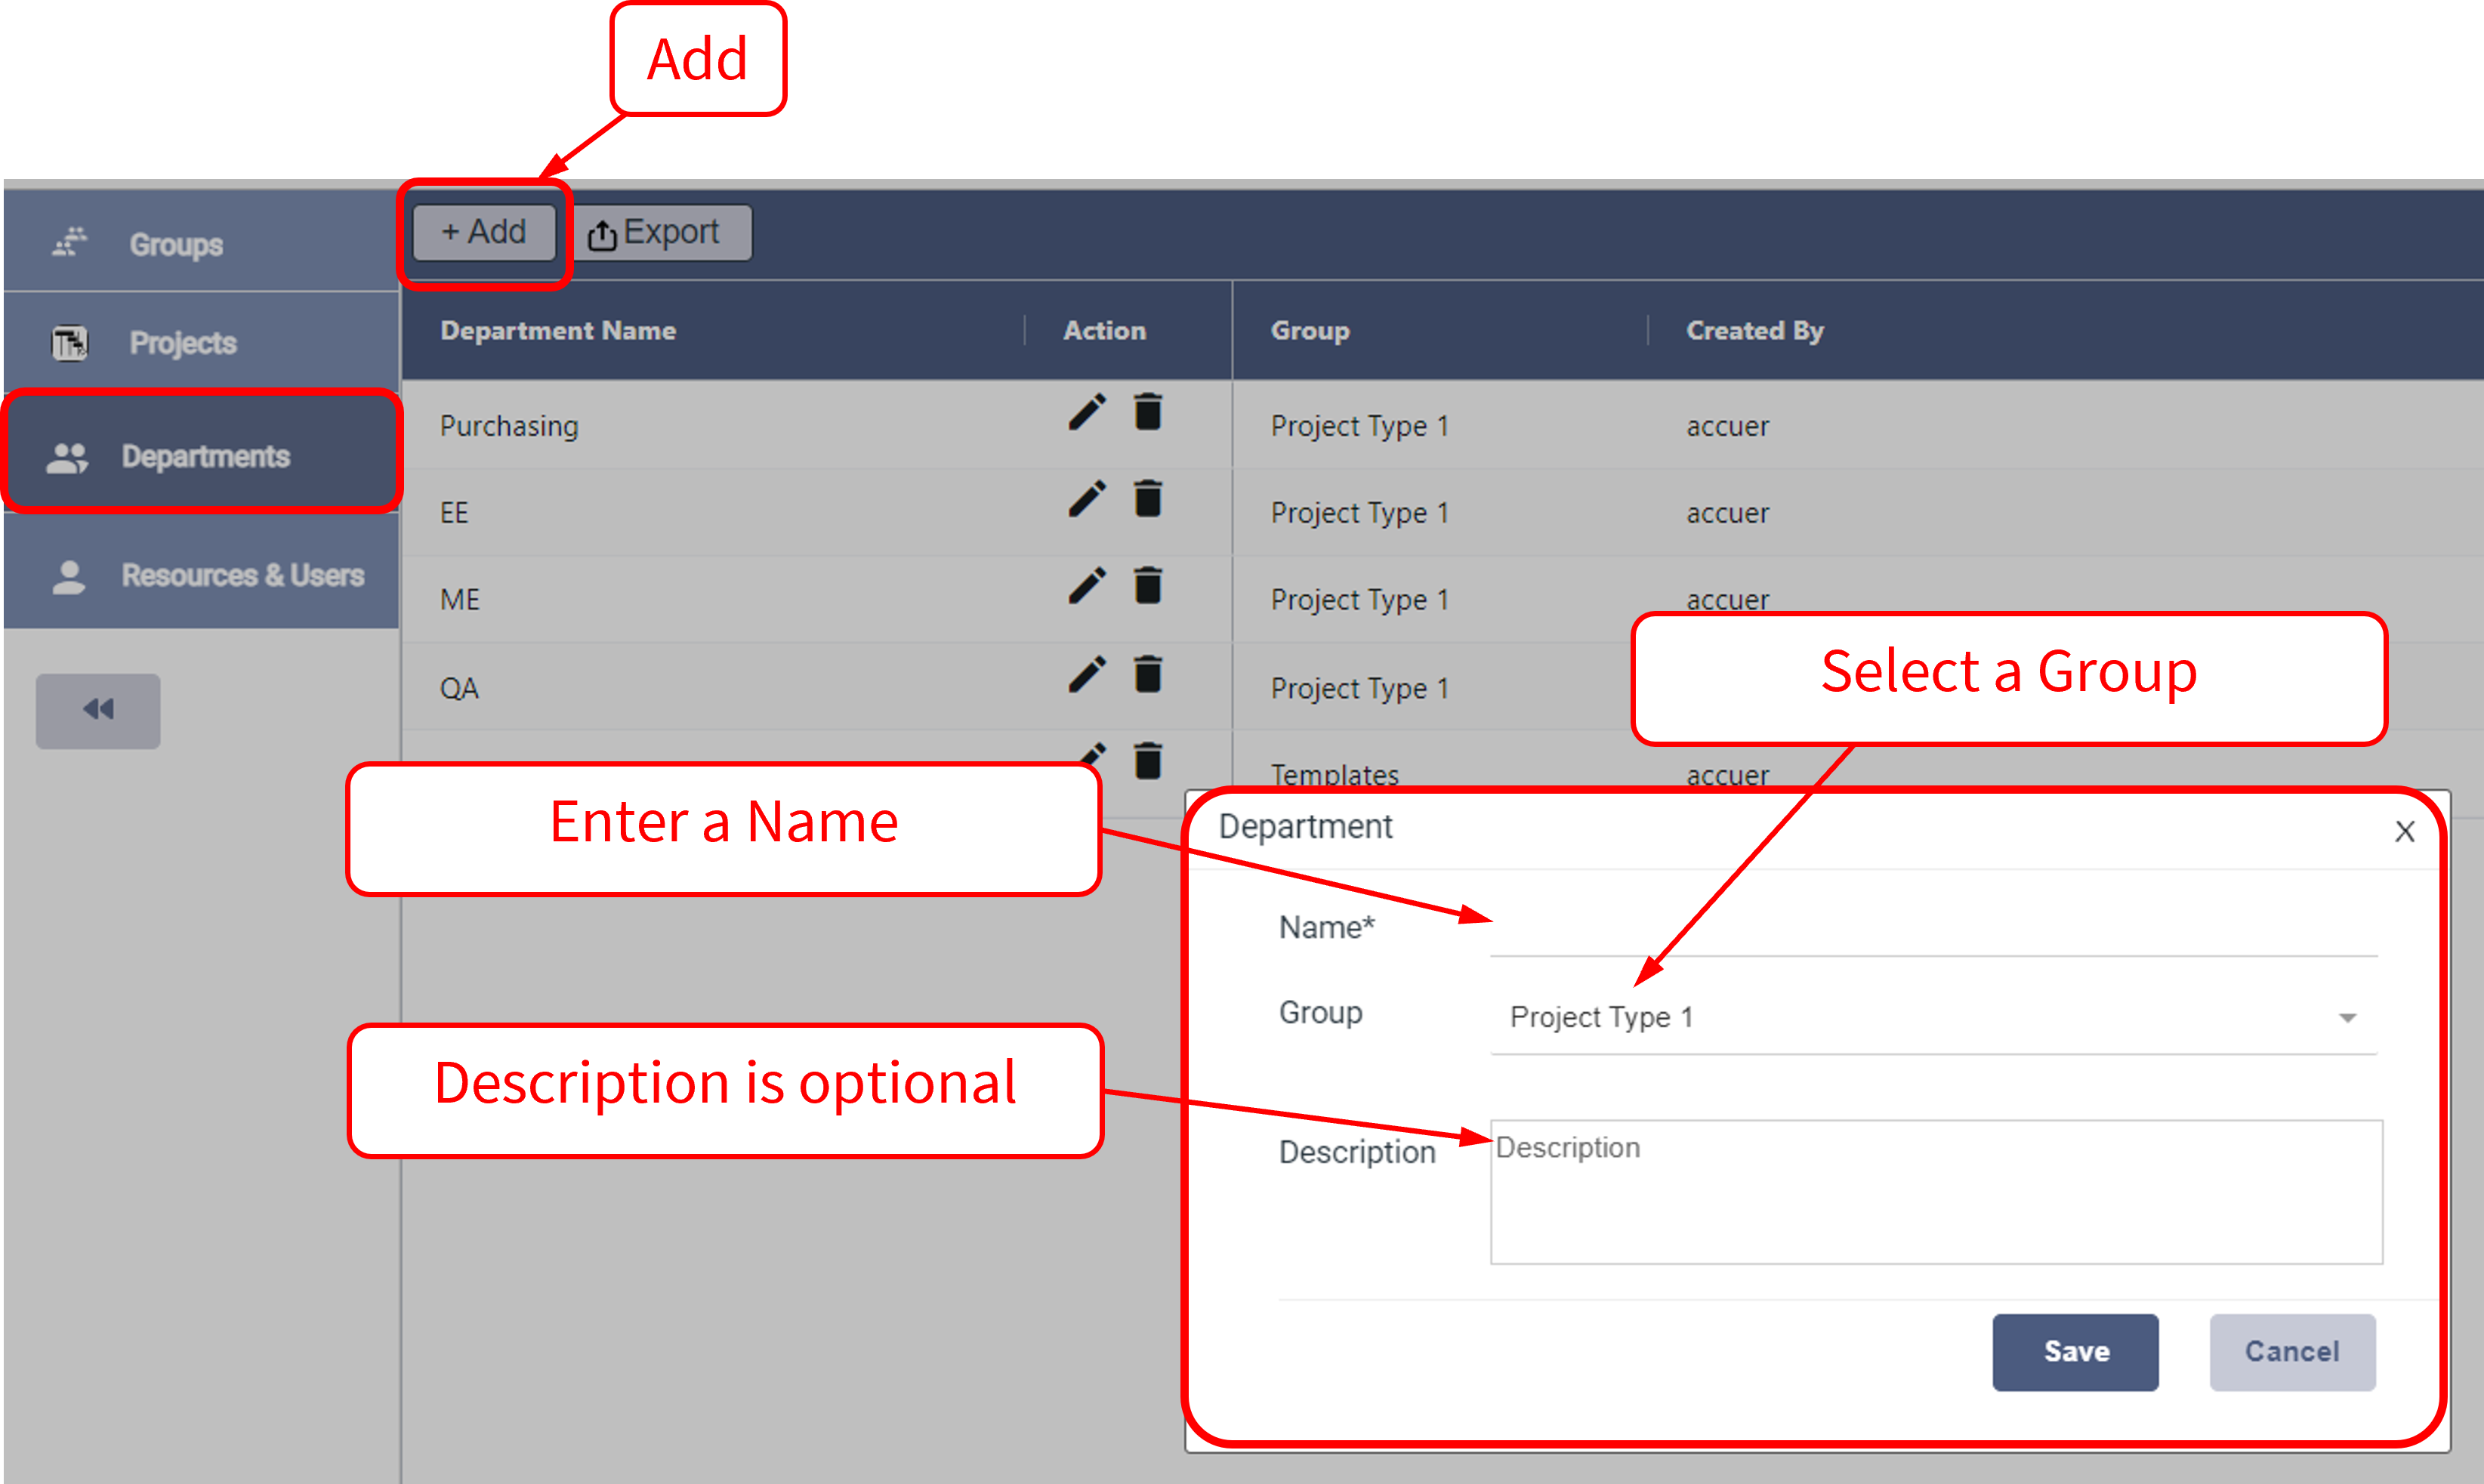Edit the QA department with pencil
The width and height of the screenshot is (2484, 1484).
pyautogui.click(x=1087, y=674)
